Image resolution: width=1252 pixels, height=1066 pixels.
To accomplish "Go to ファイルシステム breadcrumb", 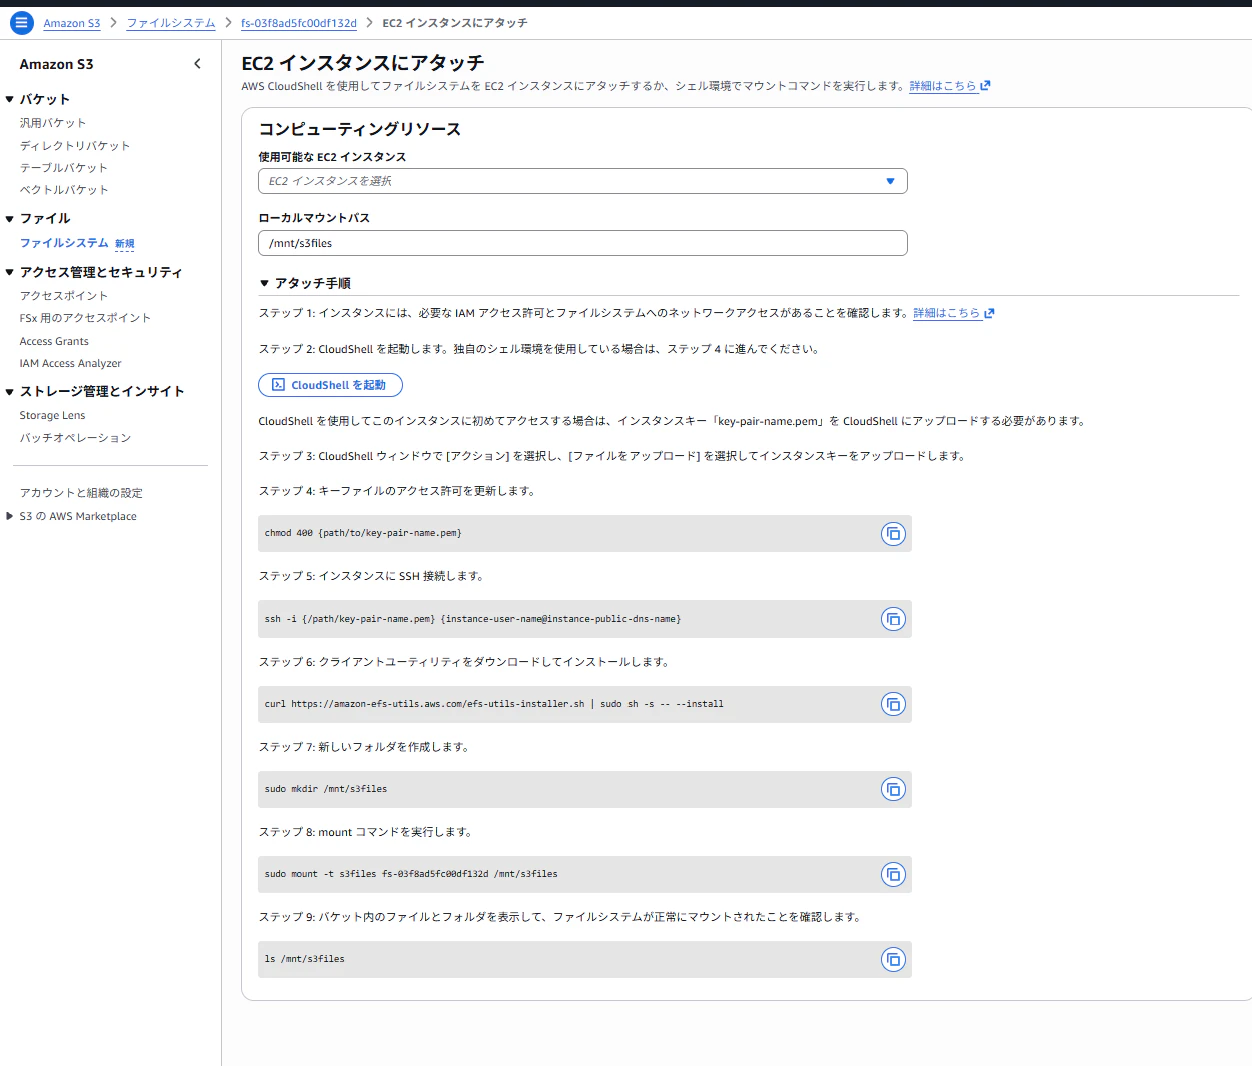I will click(171, 23).
